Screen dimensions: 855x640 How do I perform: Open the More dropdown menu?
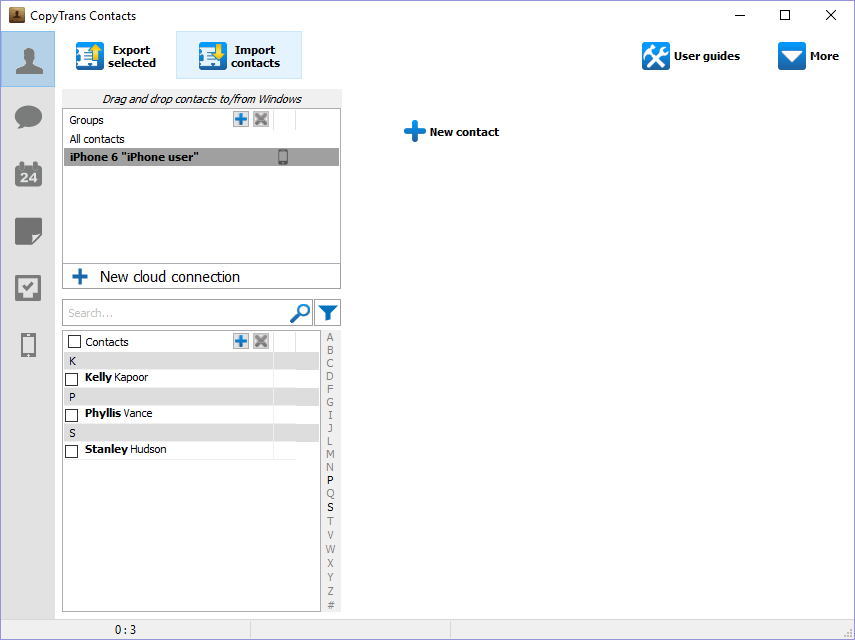808,56
